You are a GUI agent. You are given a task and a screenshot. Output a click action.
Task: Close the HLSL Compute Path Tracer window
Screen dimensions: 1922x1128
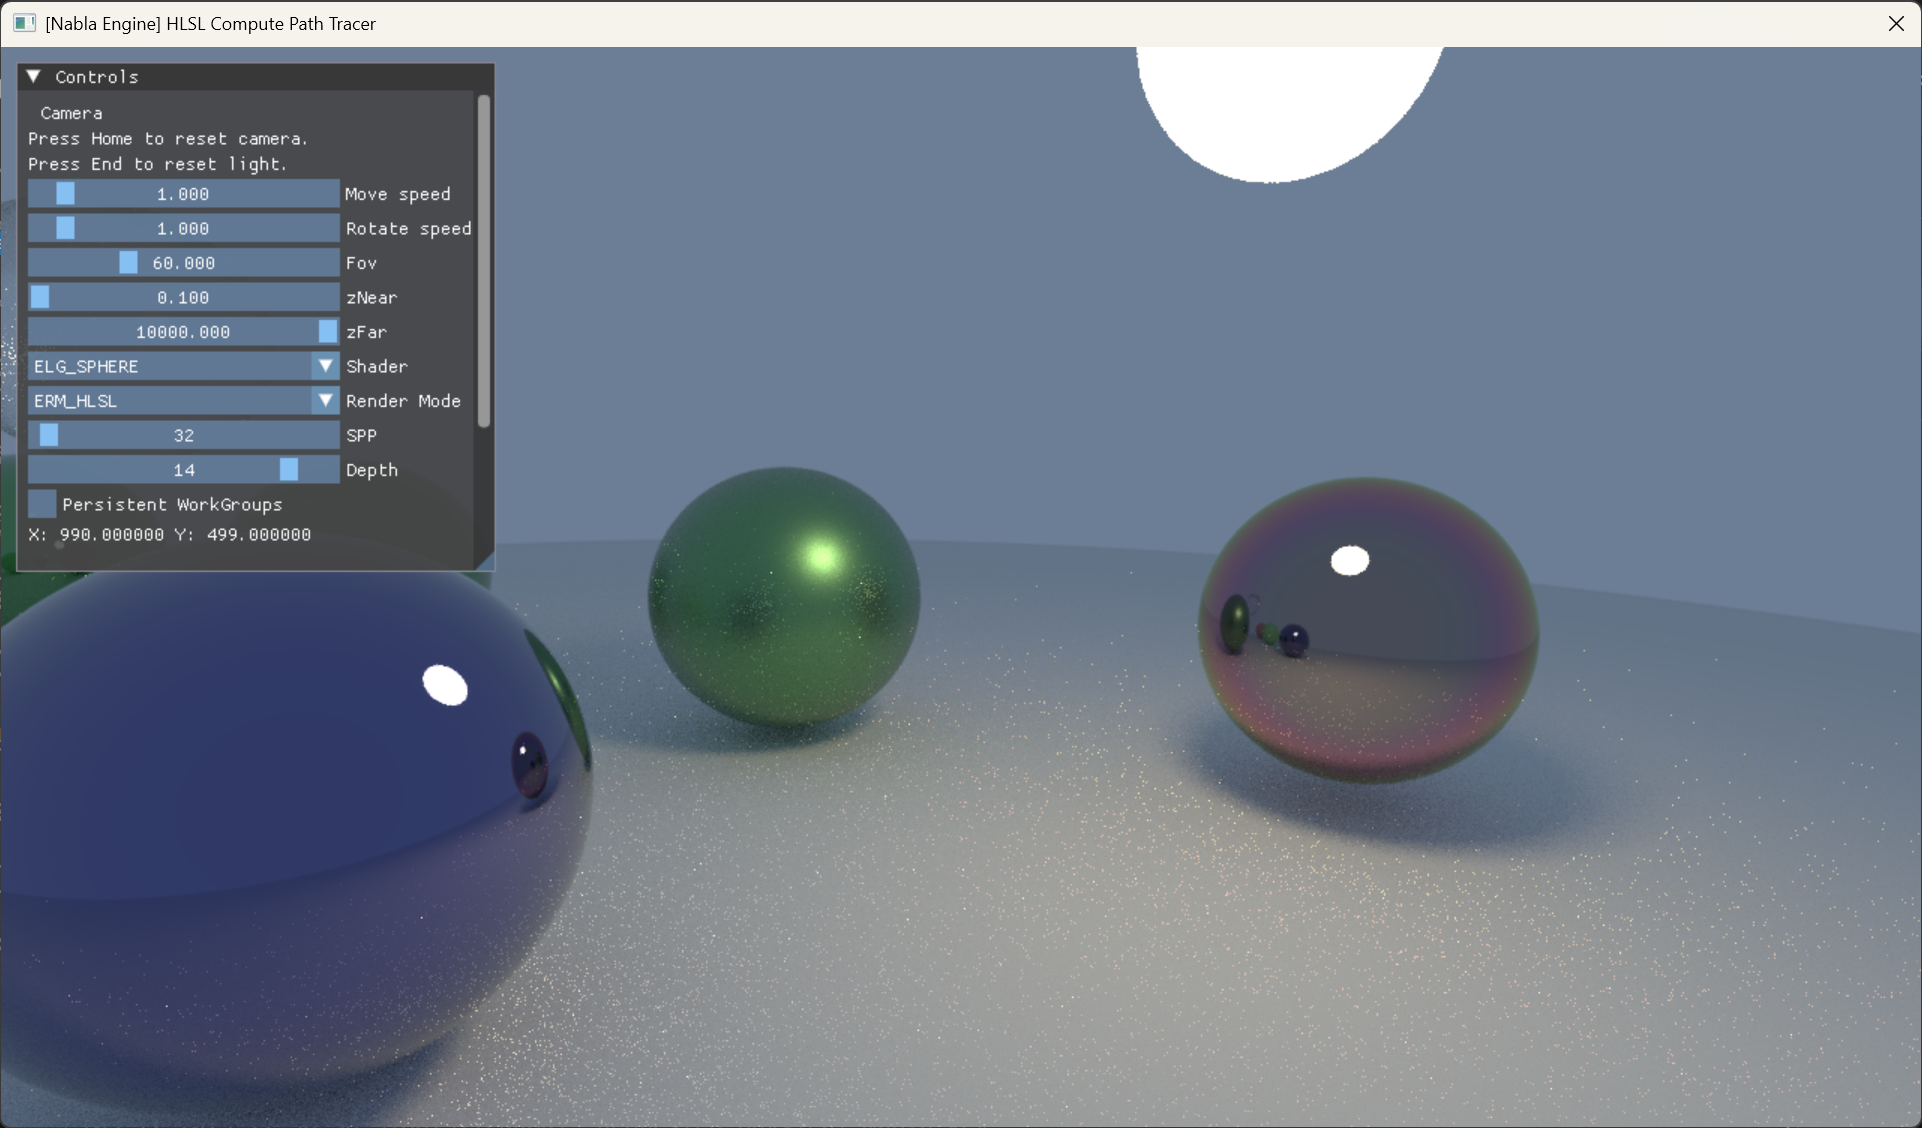(1896, 23)
